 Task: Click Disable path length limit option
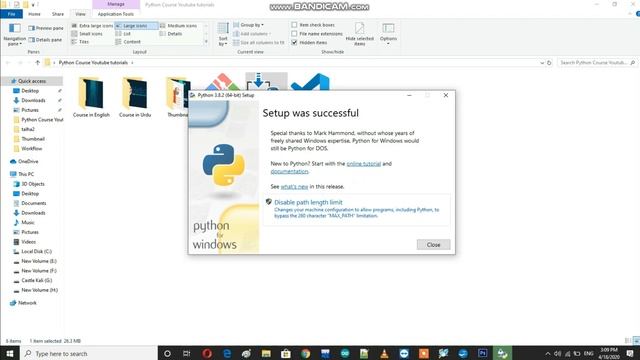(356, 209)
